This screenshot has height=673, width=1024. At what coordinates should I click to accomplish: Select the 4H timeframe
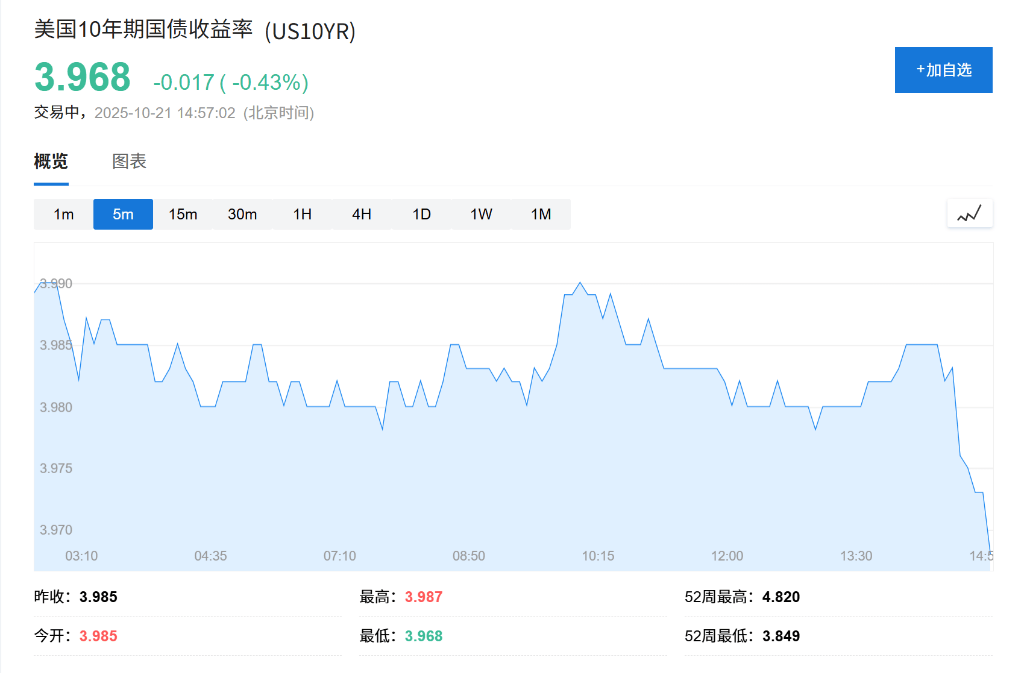[x=361, y=213]
